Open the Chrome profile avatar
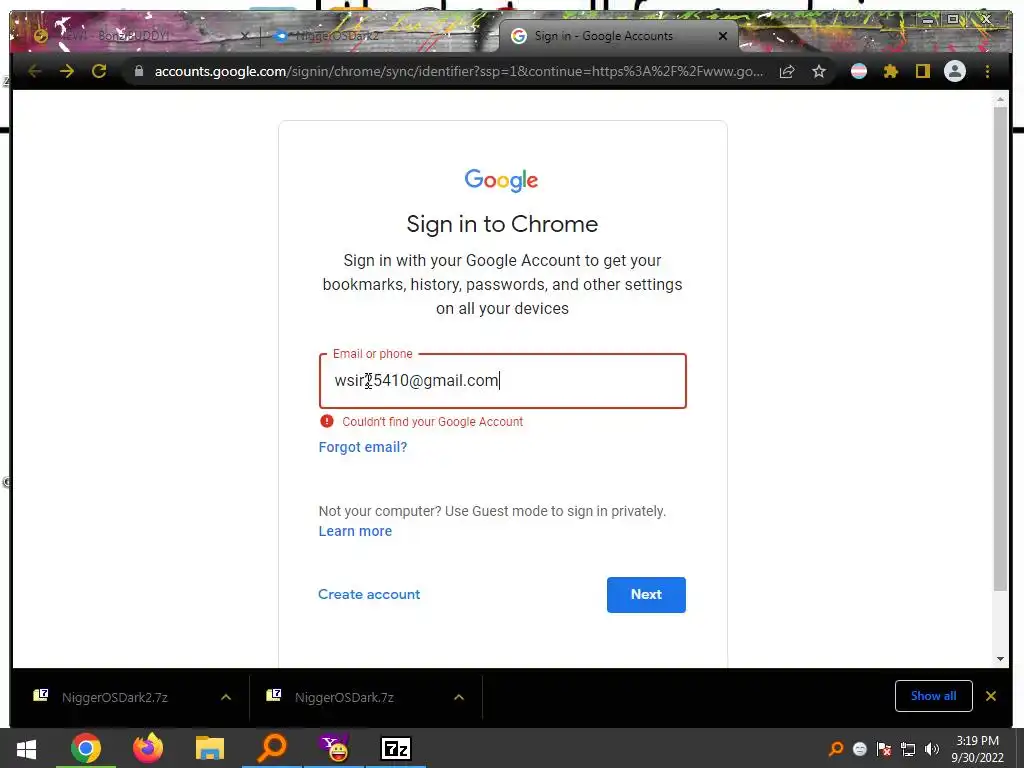 [x=955, y=71]
